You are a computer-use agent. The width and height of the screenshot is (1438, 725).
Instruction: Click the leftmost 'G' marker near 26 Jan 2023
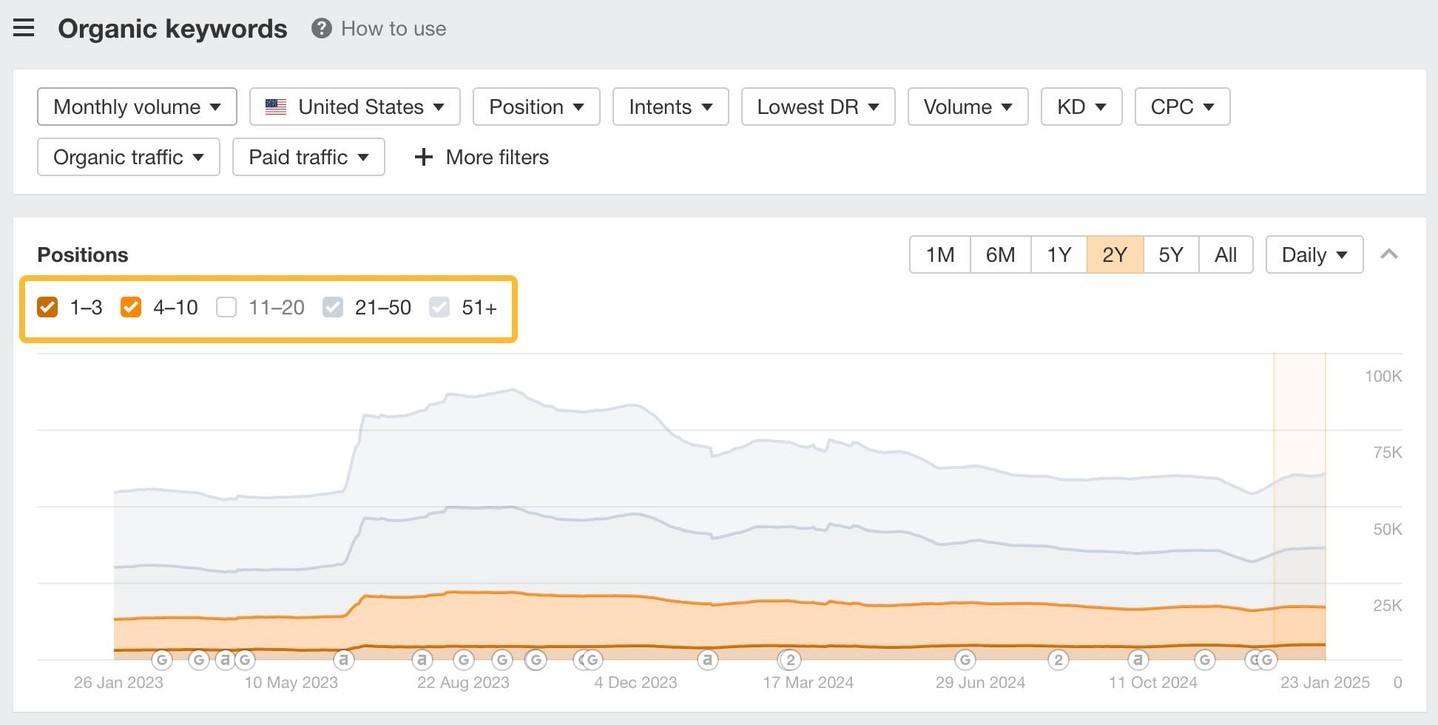[162, 659]
